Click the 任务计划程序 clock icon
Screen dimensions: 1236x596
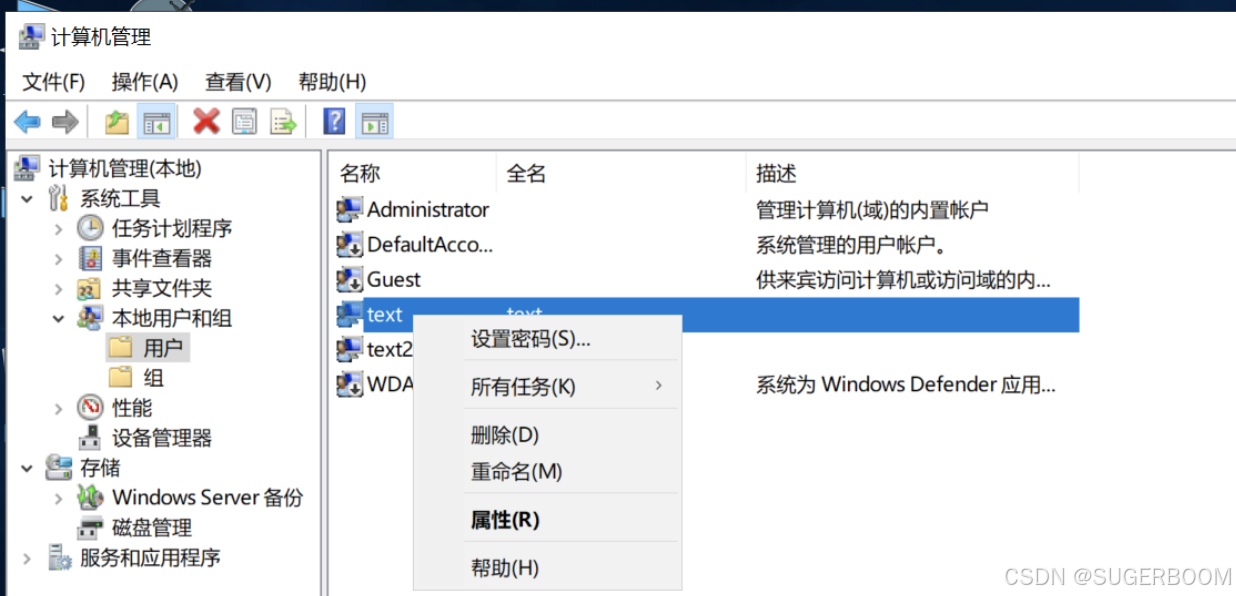click(90, 228)
